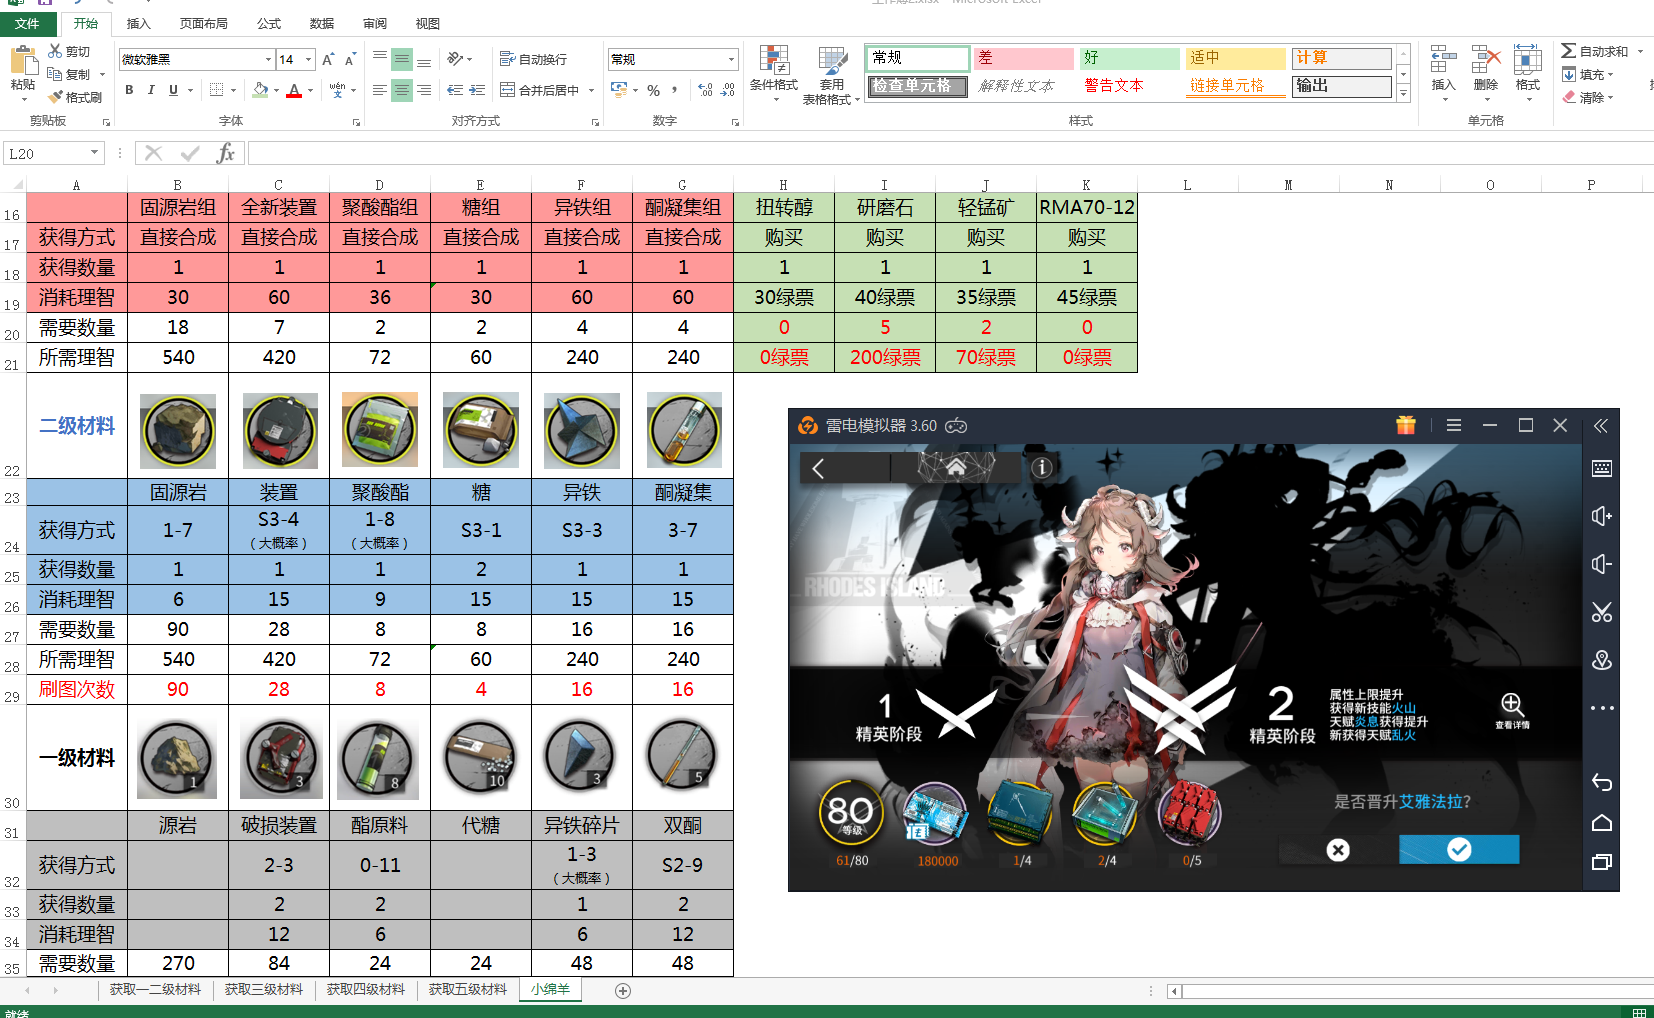Toggle Bold formatting
This screenshot has height=1018, width=1654.
point(129,90)
